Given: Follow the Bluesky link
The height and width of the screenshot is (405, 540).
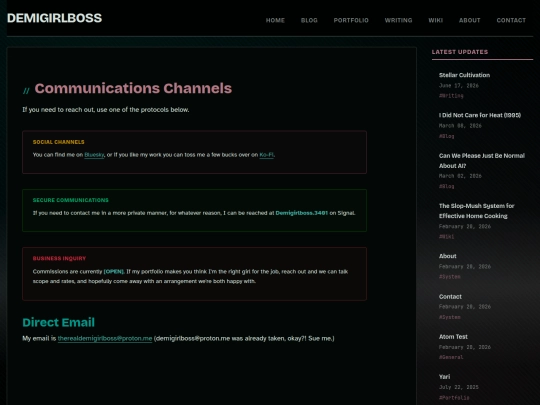Looking at the screenshot, I should (x=94, y=155).
